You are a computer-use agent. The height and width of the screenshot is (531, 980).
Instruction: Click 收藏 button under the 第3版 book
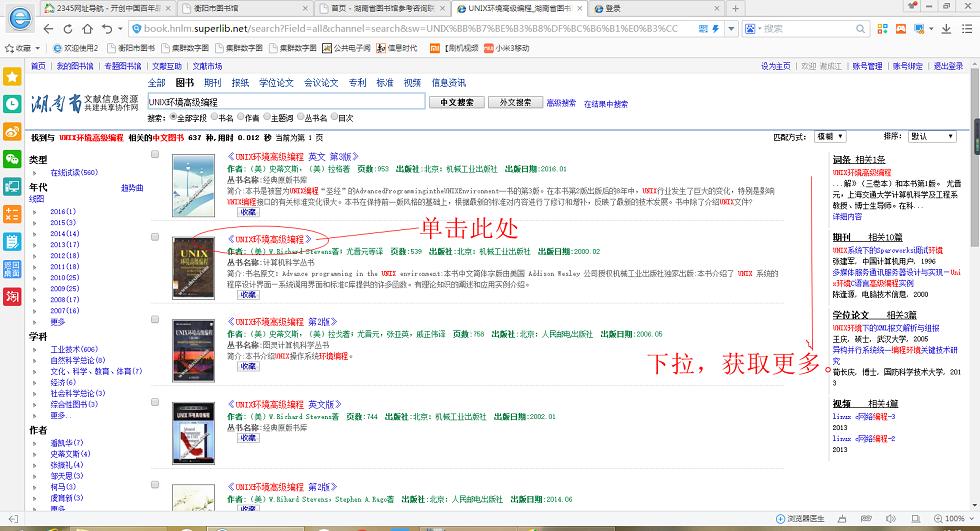click(x=248, y=212)
